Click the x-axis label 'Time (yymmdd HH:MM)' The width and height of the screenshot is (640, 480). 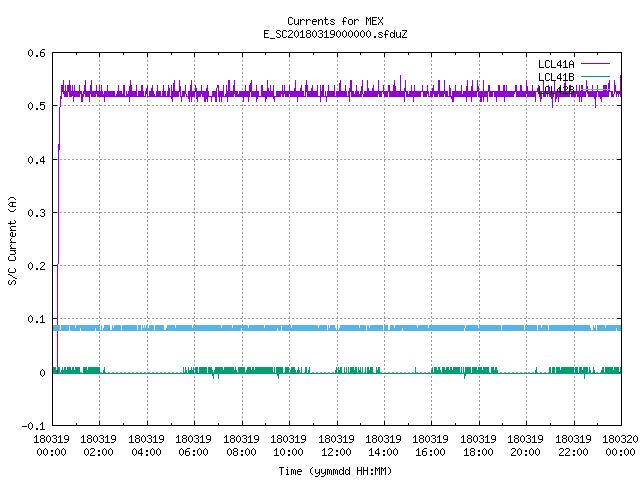[335, 471]
